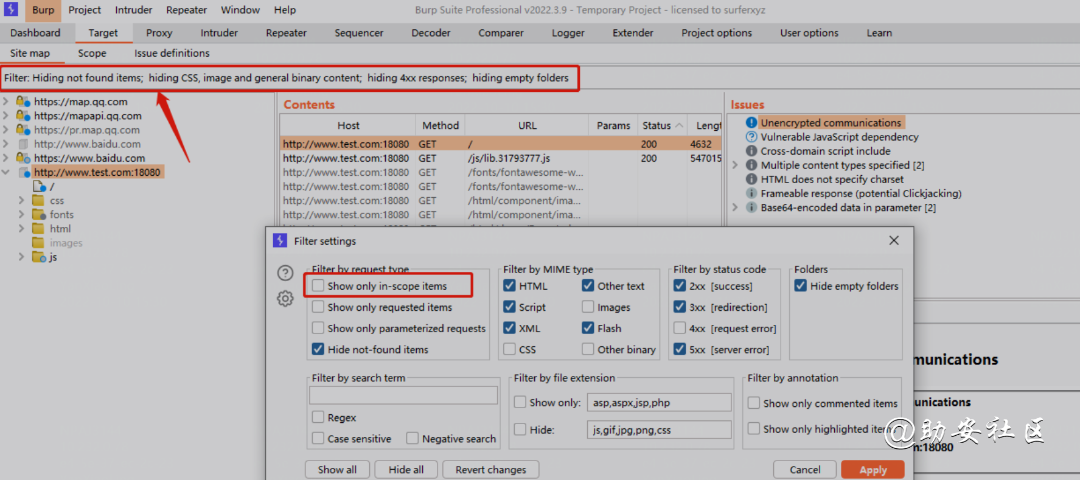Toggle the Negative search checkbox
The width and height of the screenshot is (1080, 480).
click(x=412, y=438)
